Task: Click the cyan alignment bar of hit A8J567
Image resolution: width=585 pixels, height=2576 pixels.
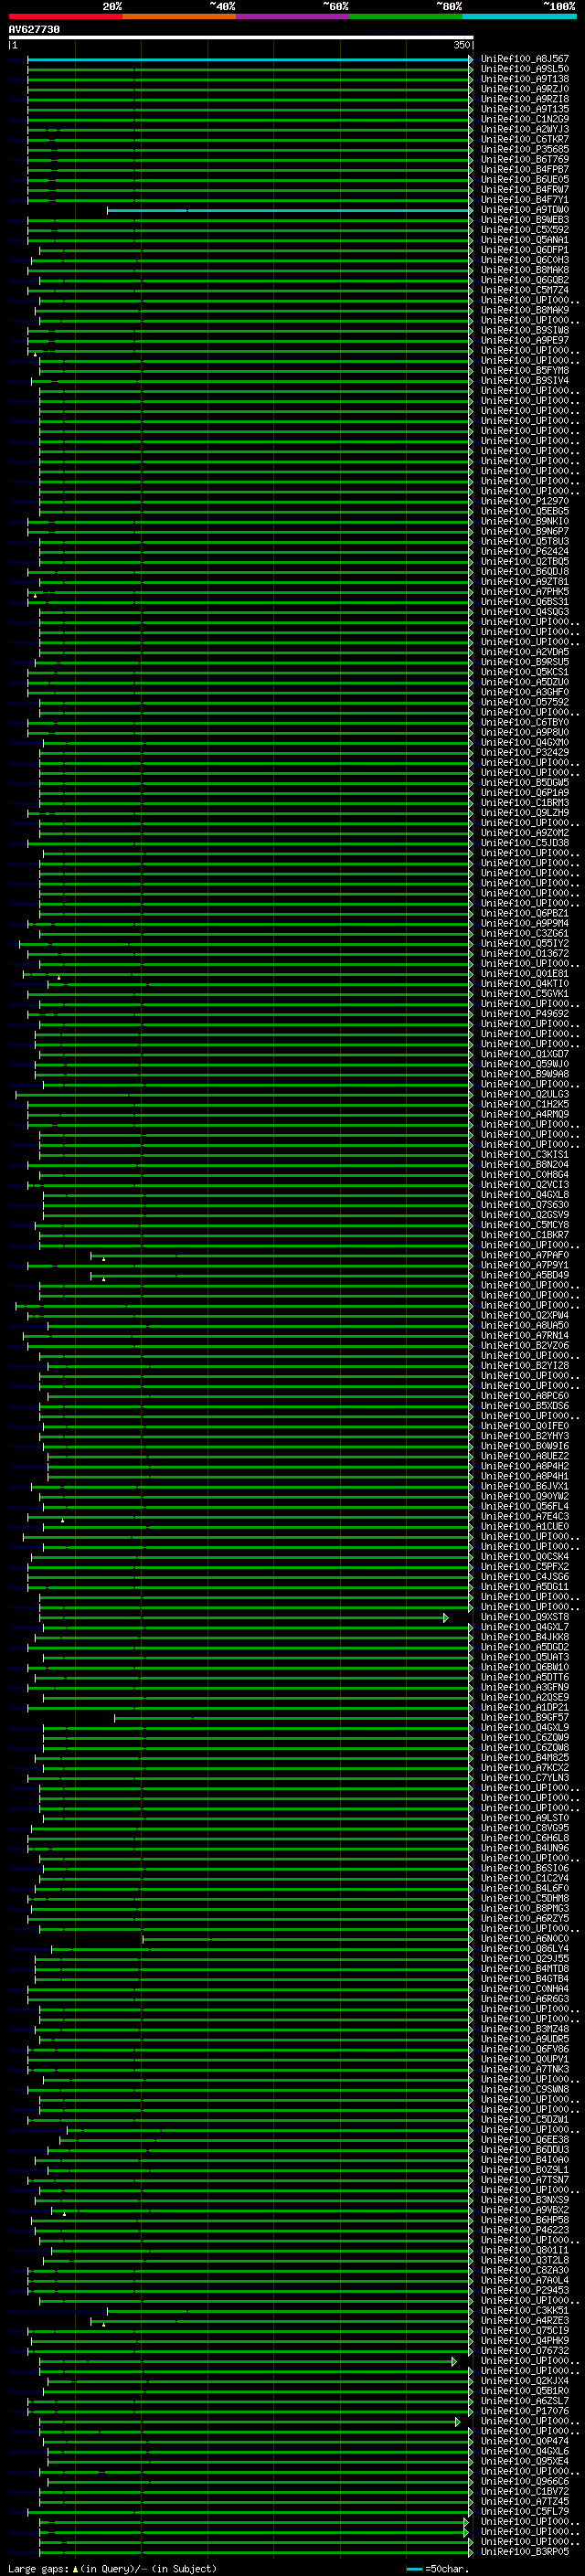Action: [x=249, y=59]
